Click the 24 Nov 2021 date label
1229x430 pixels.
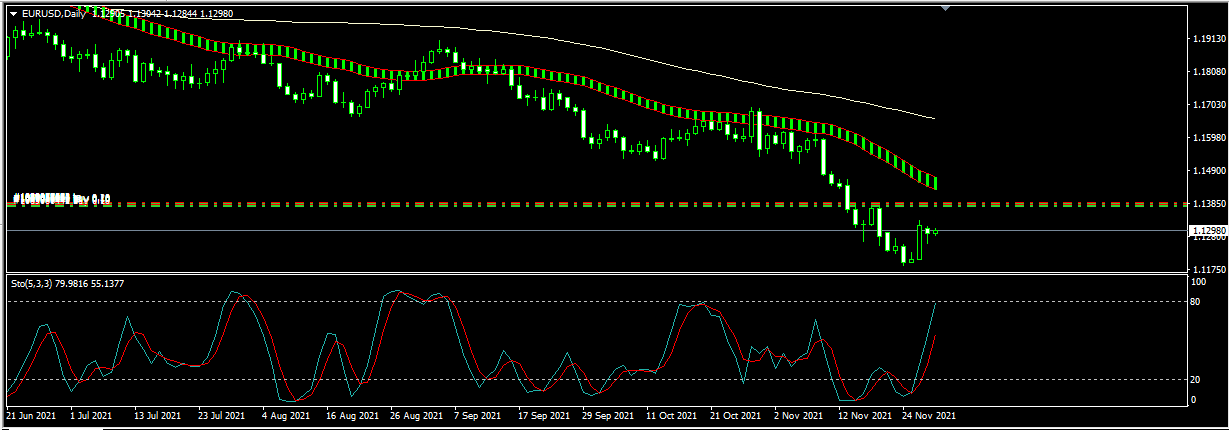tap(930, 414)
